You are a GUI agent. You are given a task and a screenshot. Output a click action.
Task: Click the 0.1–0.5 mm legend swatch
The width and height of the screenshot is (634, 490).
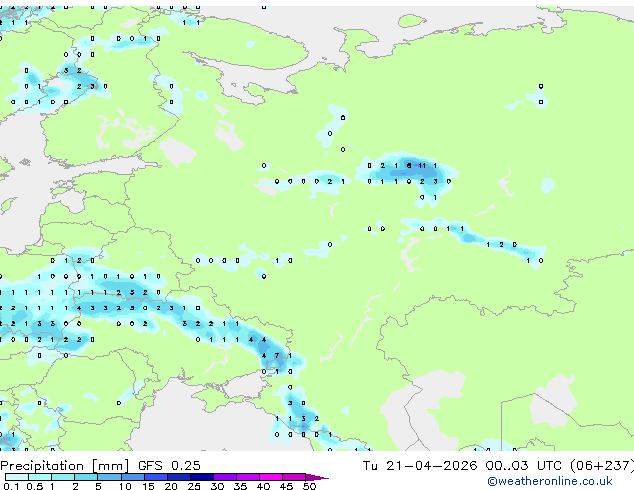click(x=17, y=477)
